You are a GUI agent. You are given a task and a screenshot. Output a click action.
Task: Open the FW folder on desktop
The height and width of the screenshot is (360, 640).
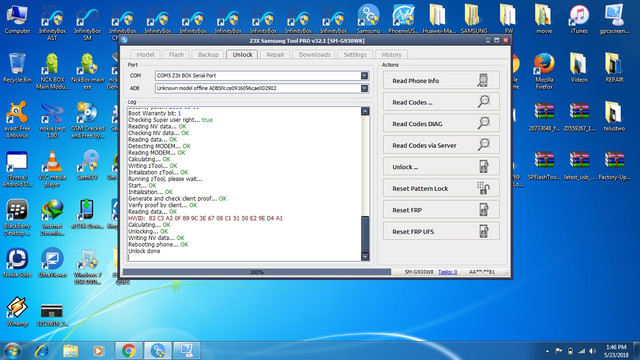point(509,20)
